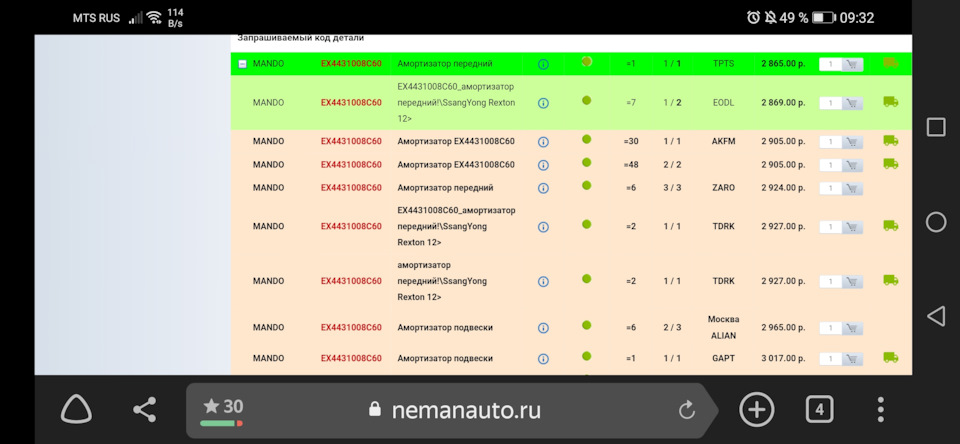Open the red part number in the GAPT row
The height and width of the screenshot is (444, 960).
click(351, 358)
